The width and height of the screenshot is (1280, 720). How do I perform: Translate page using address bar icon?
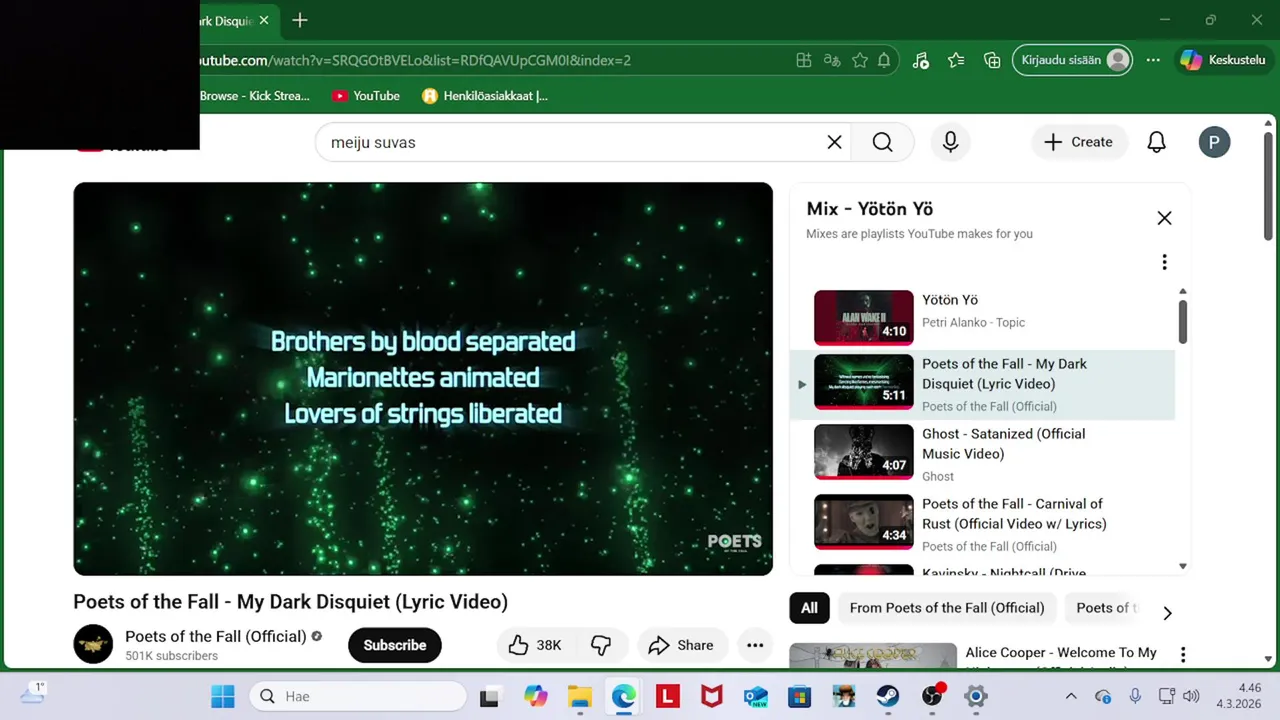831,60
